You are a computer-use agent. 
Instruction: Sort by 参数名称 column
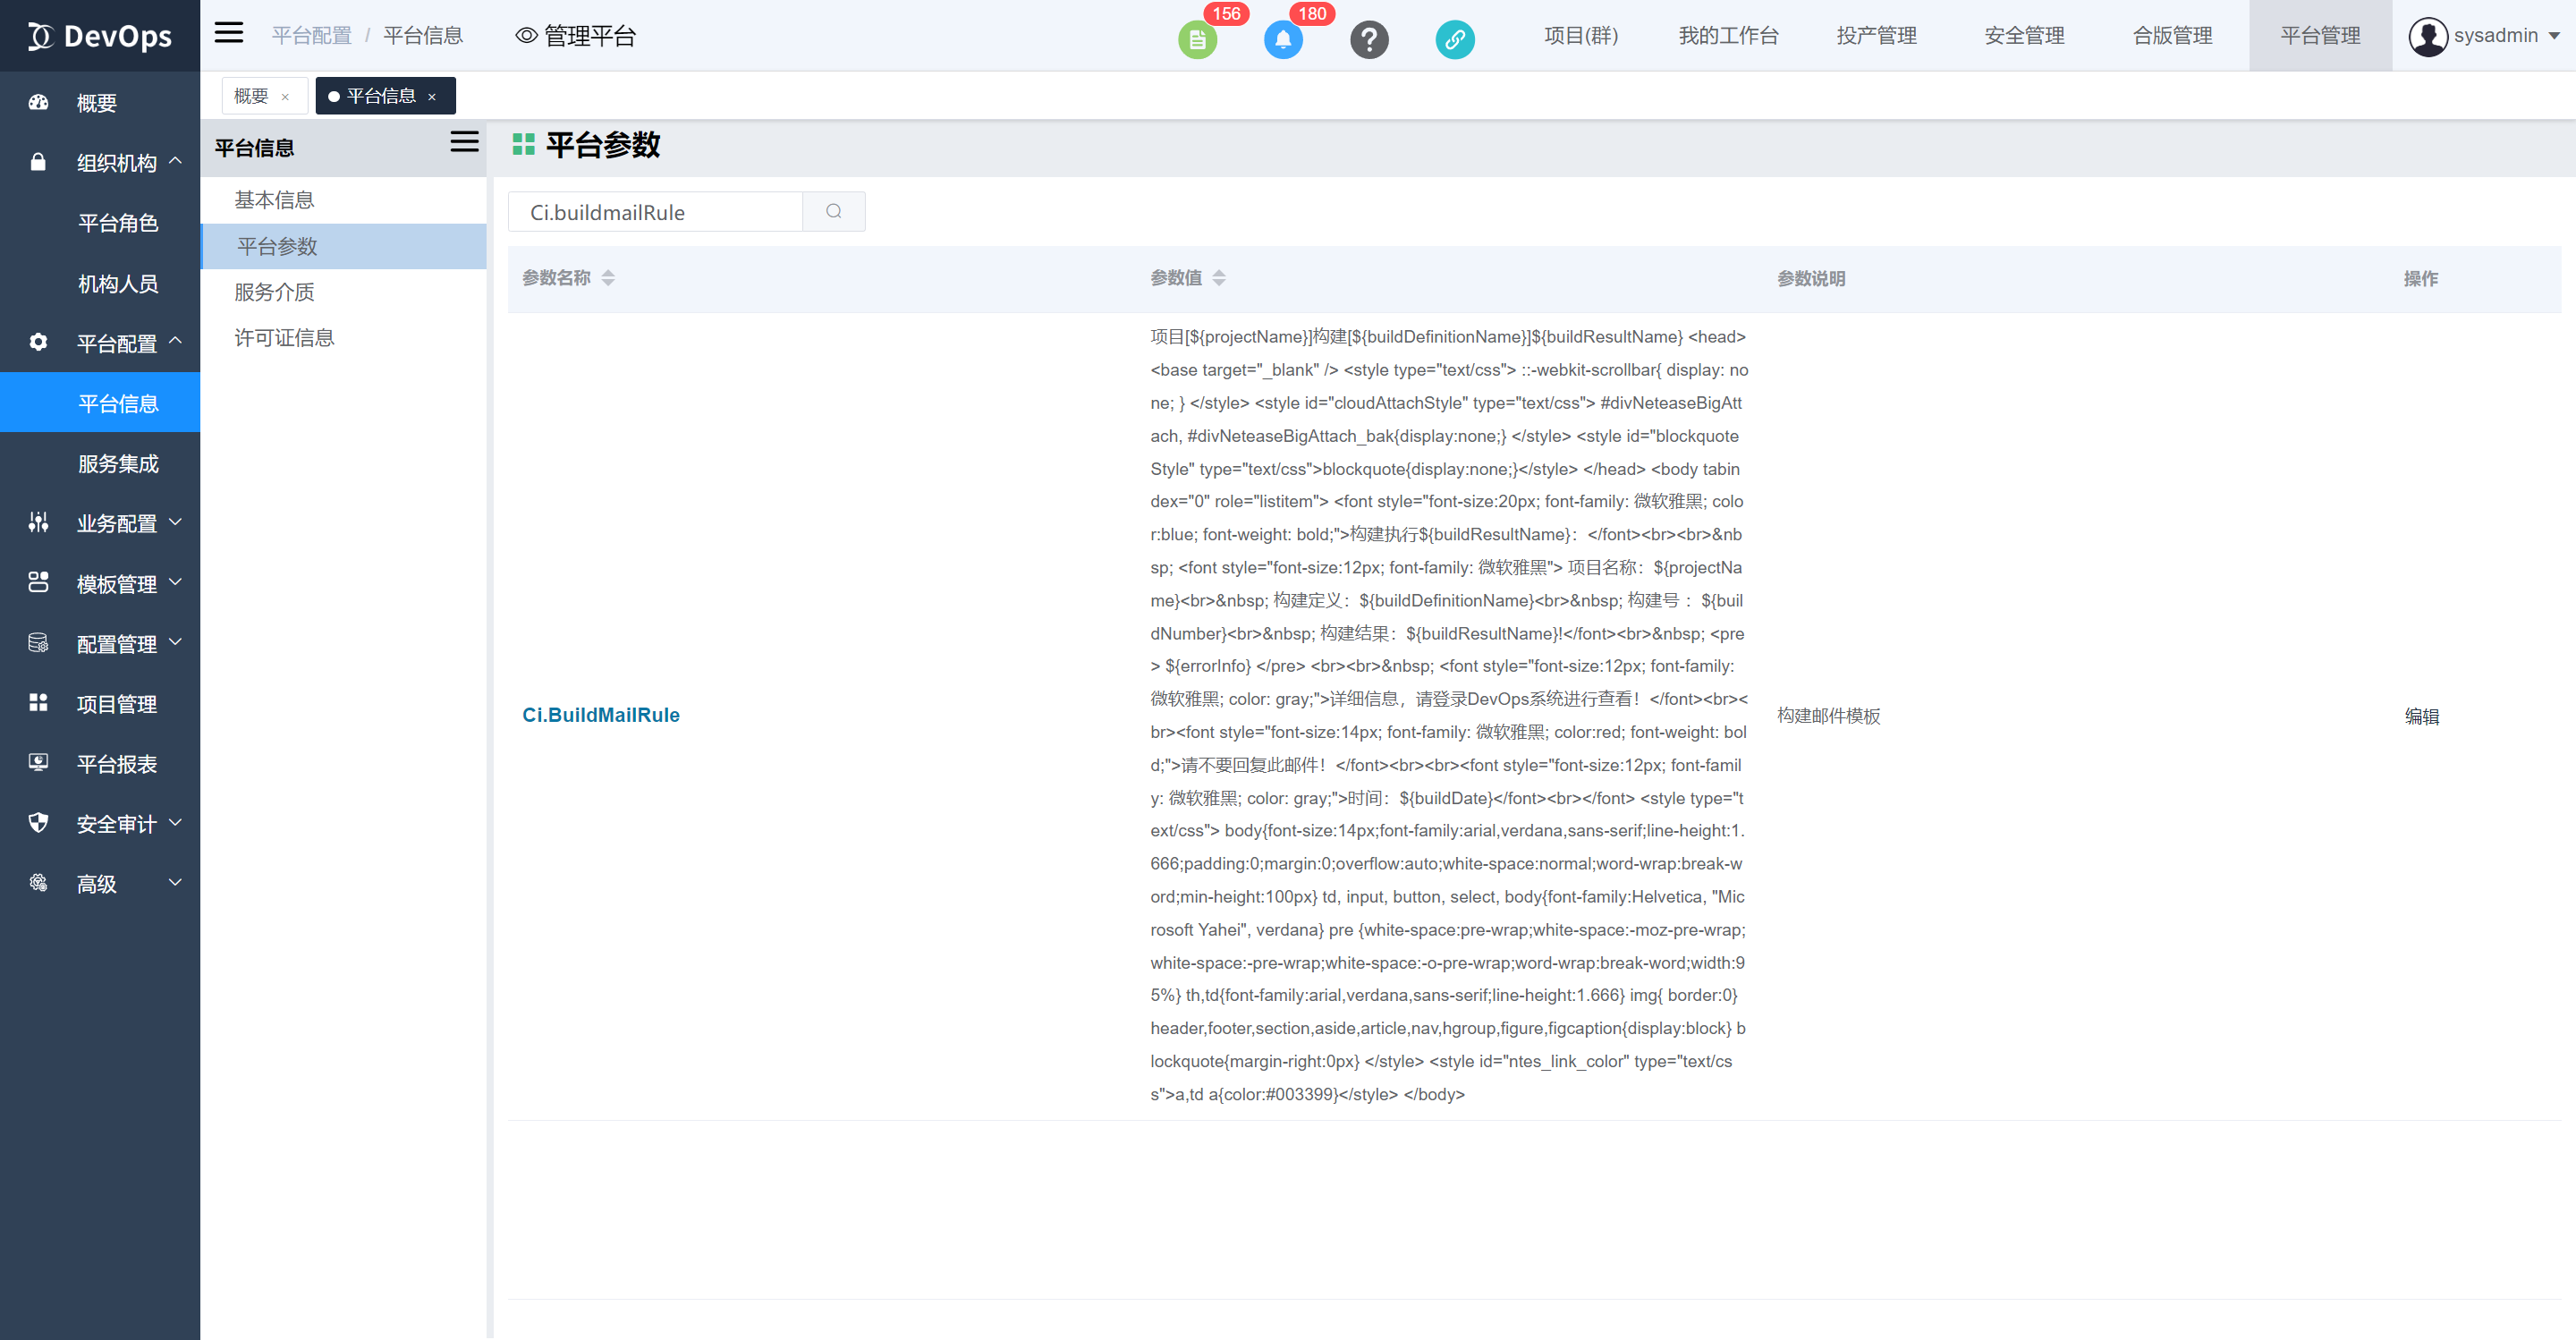608,278
